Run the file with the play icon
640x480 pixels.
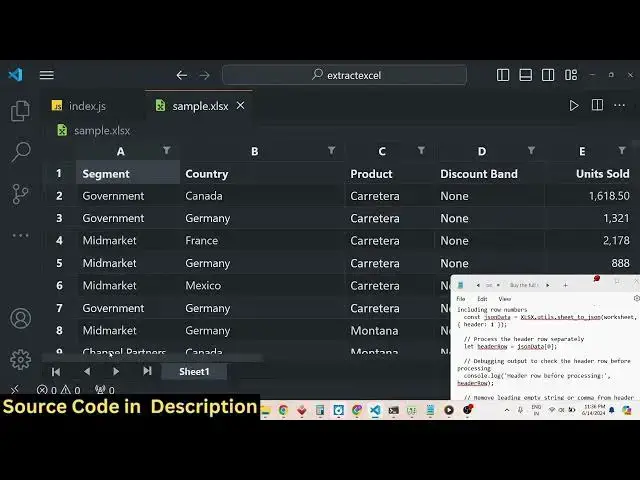[x=574, y=106]
